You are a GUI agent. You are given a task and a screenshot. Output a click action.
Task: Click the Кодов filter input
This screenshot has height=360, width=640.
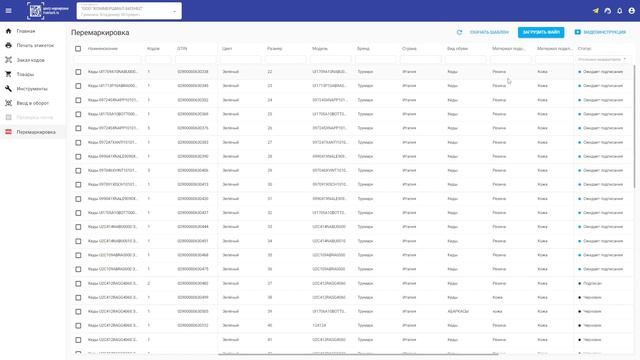click(158, 60)
